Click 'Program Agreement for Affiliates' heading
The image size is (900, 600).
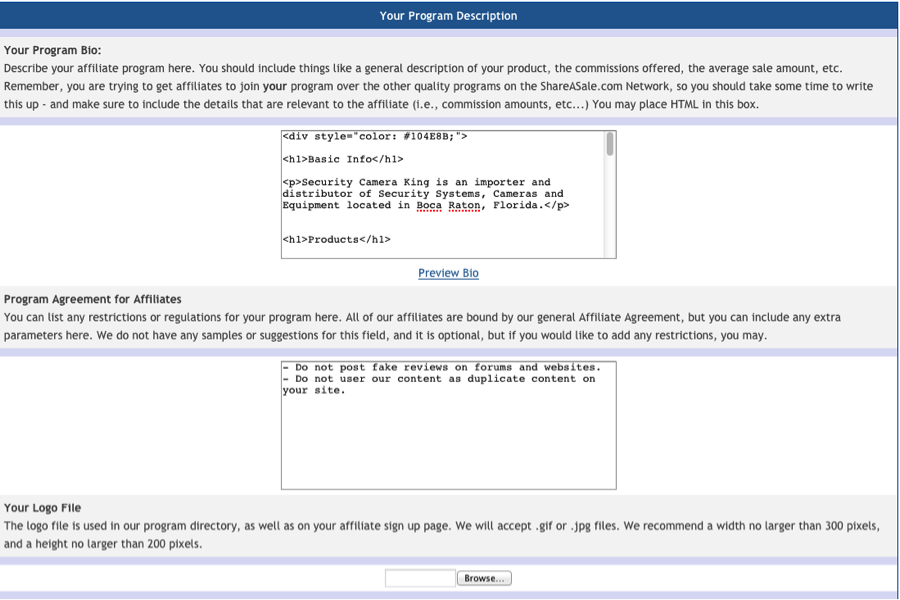pos(92,299)
